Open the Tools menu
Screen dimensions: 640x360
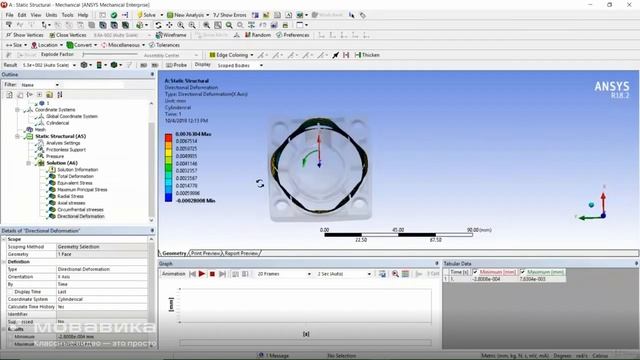click(67, 15)
